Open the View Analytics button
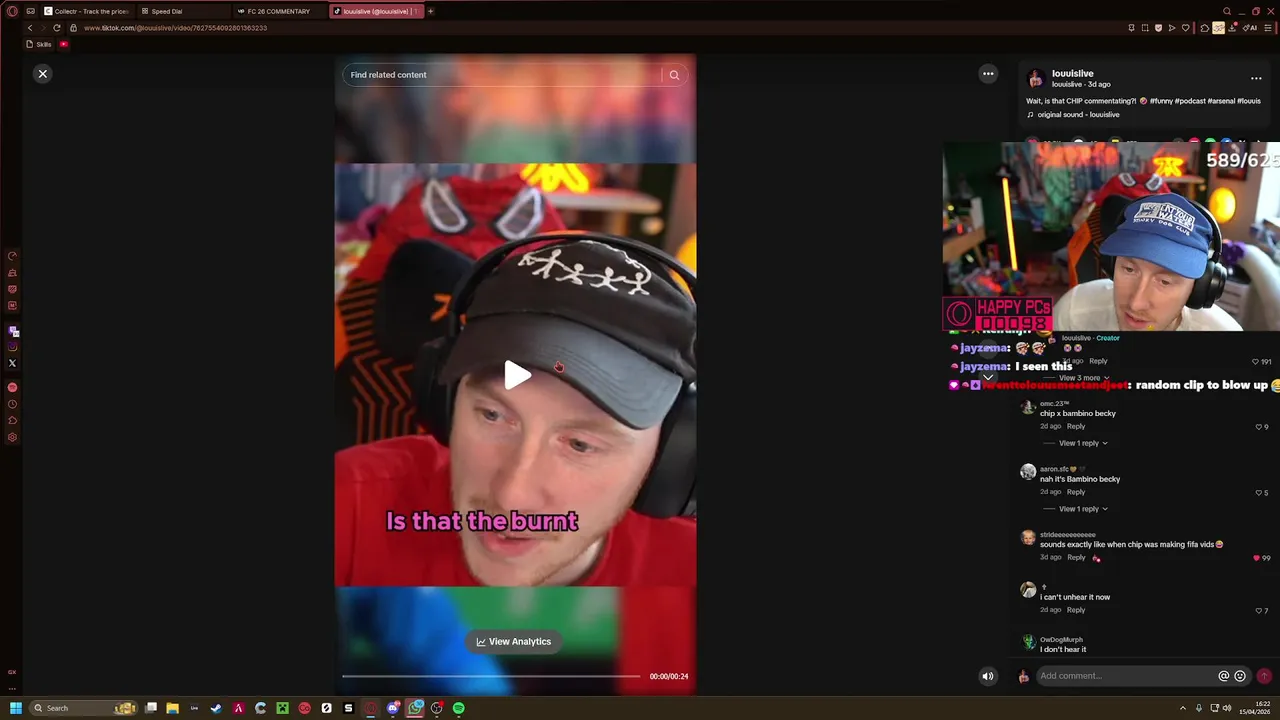This screenshot has height=720, width=1280. (x=514, y=642)
